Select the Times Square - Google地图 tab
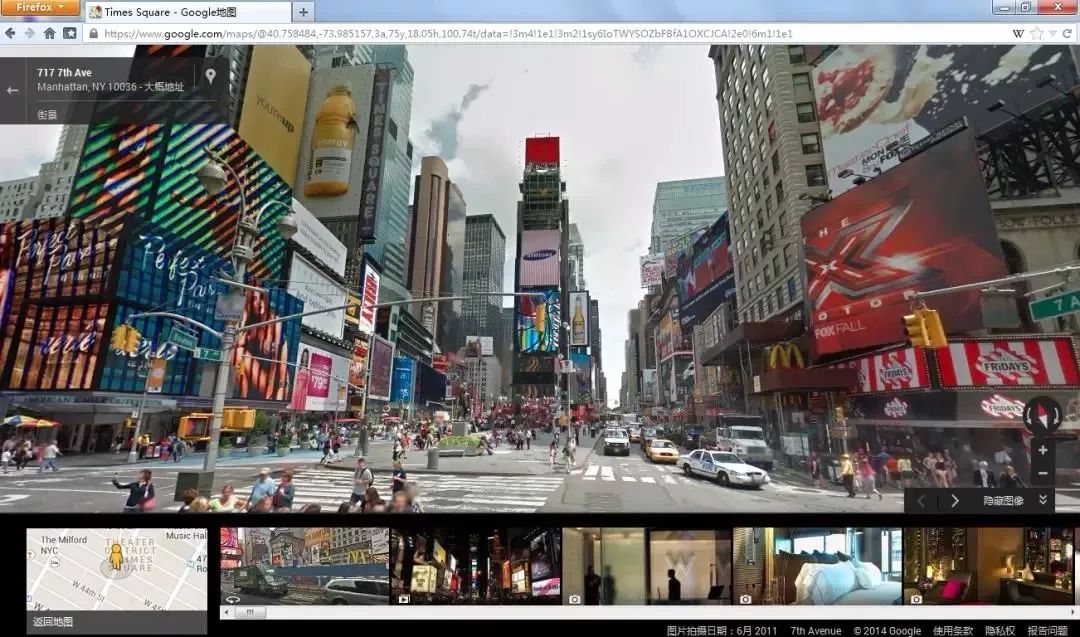Screen dimensions: 1080x637 [187, 12]
